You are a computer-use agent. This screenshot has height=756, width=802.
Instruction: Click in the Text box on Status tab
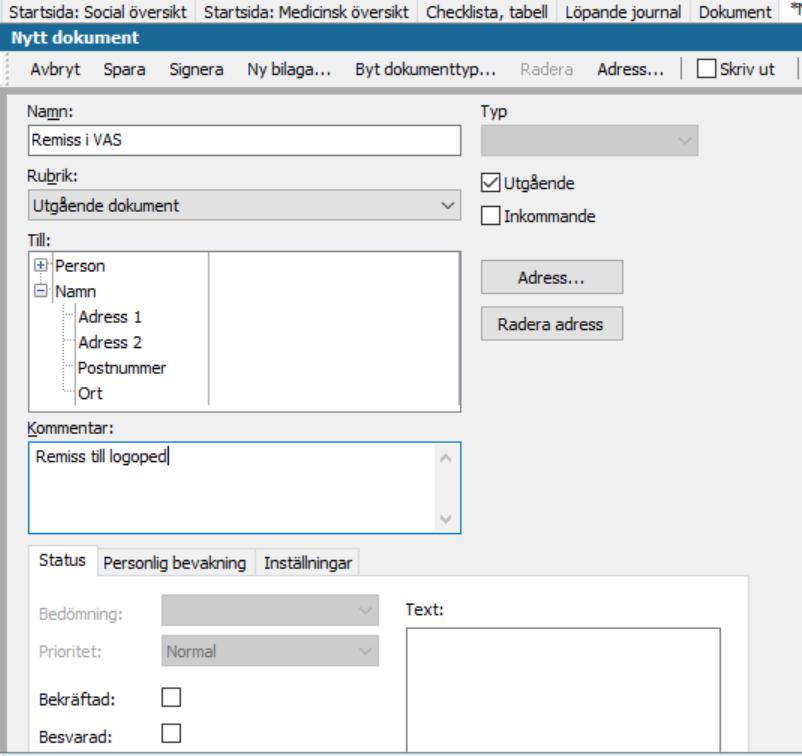coord(563,690)
